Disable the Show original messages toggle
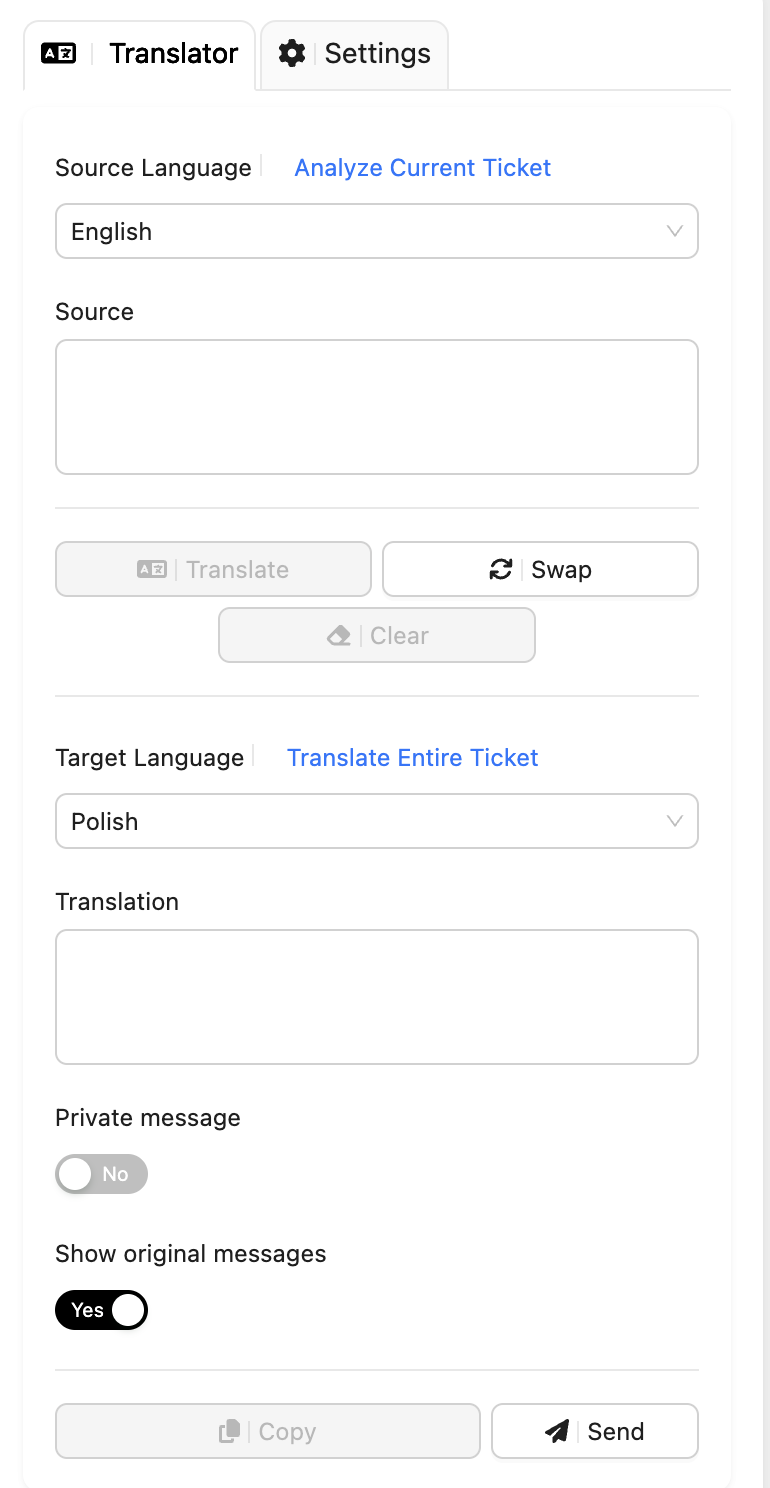 coord(101,1310)
